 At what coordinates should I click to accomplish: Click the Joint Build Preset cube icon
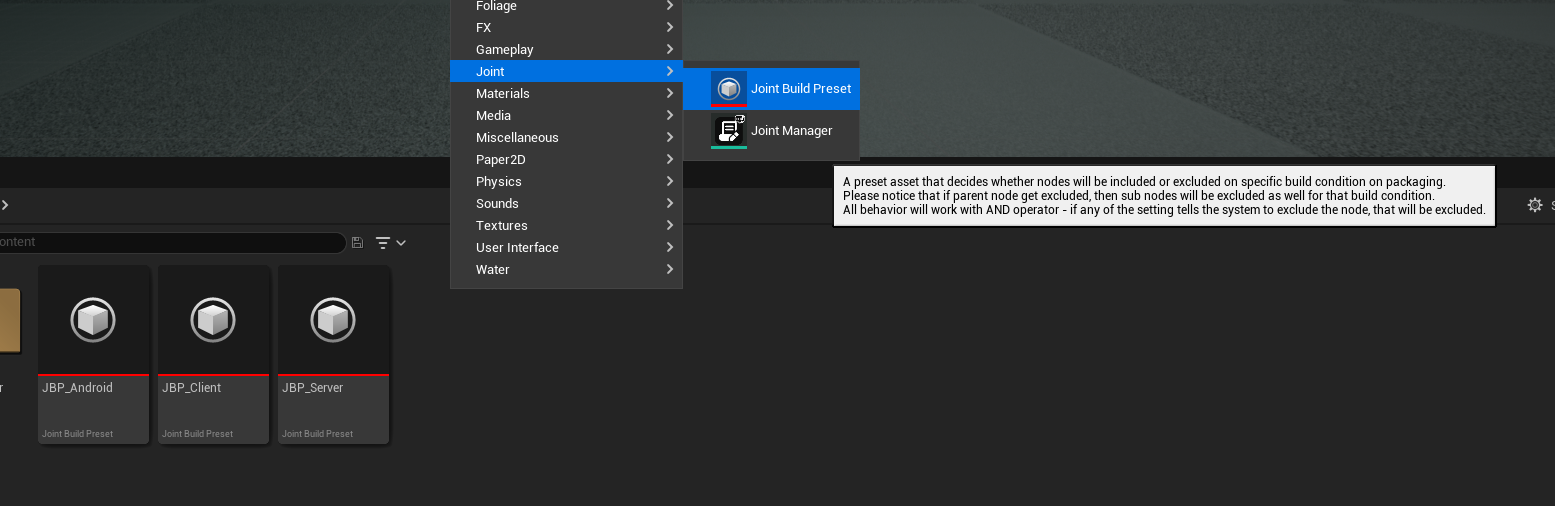coord(729,88)
